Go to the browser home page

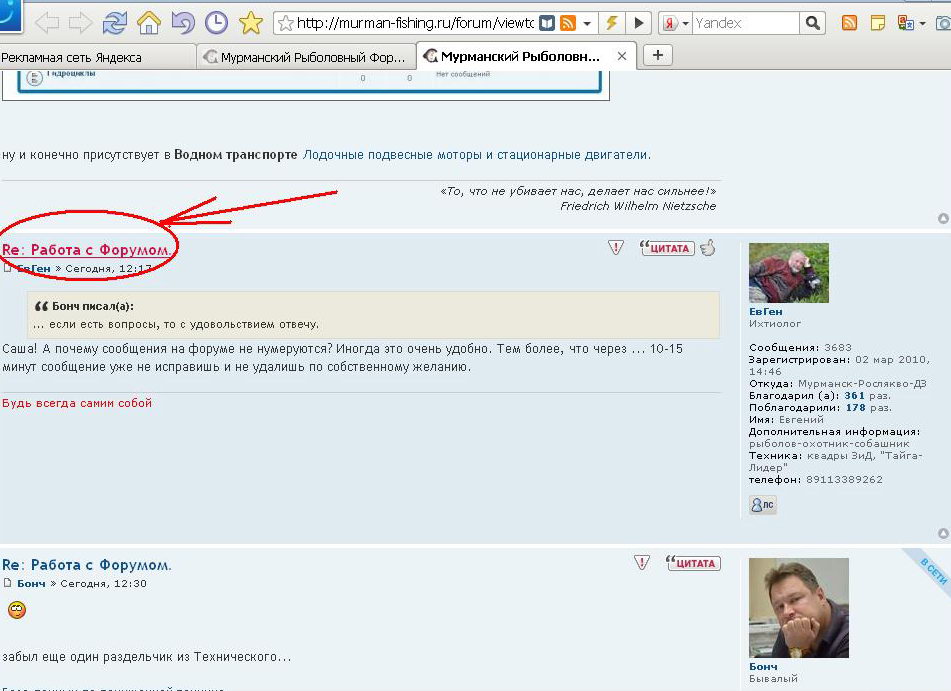148,22
